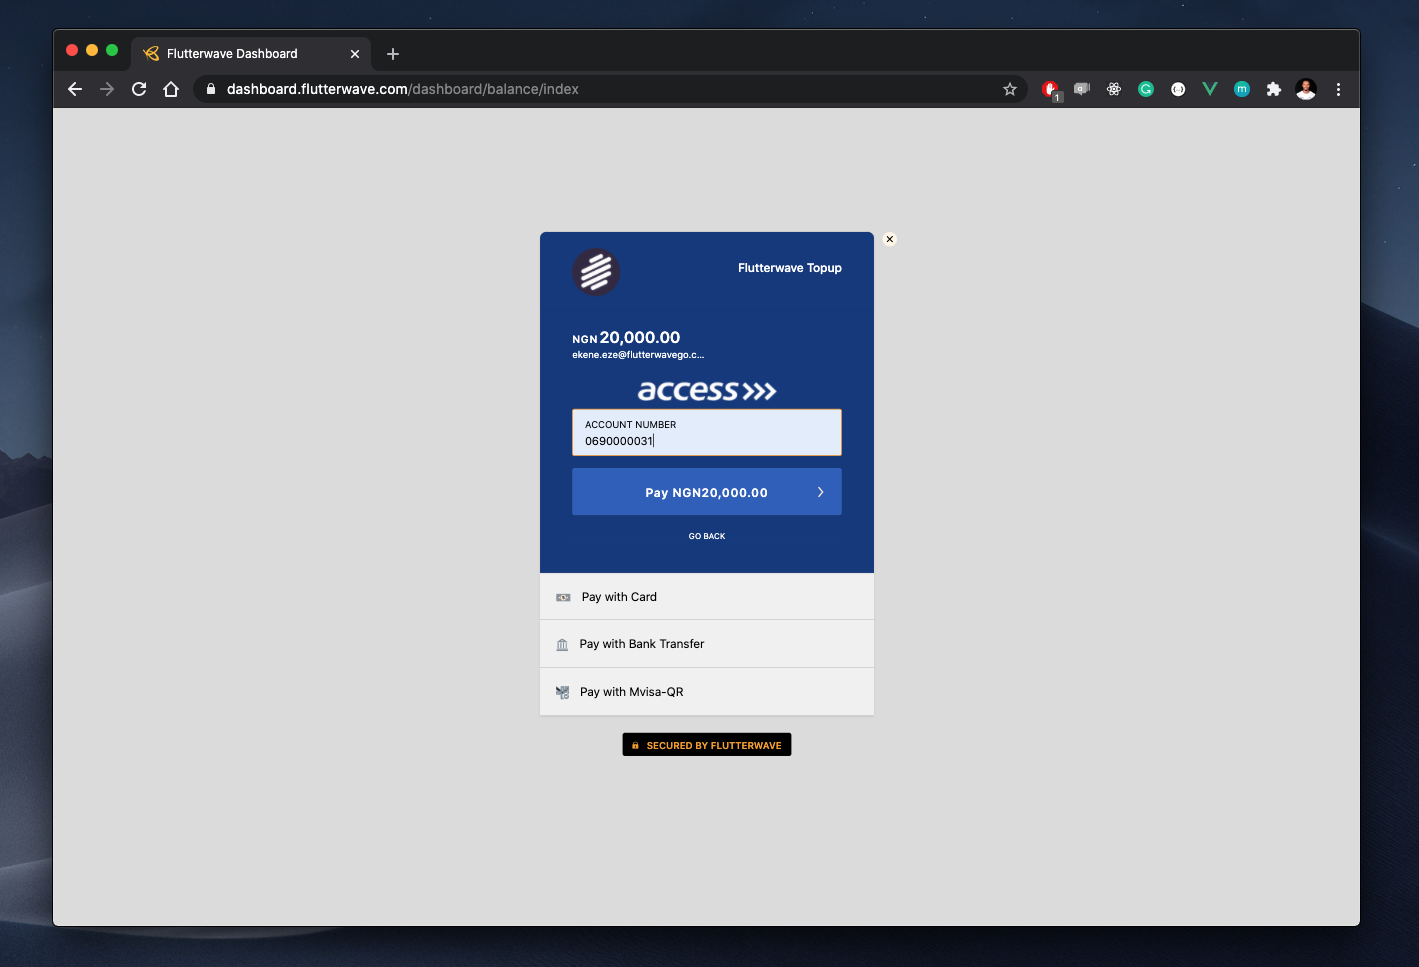Choose Pay with Mvisa-QR option

[x=707, y=692]
